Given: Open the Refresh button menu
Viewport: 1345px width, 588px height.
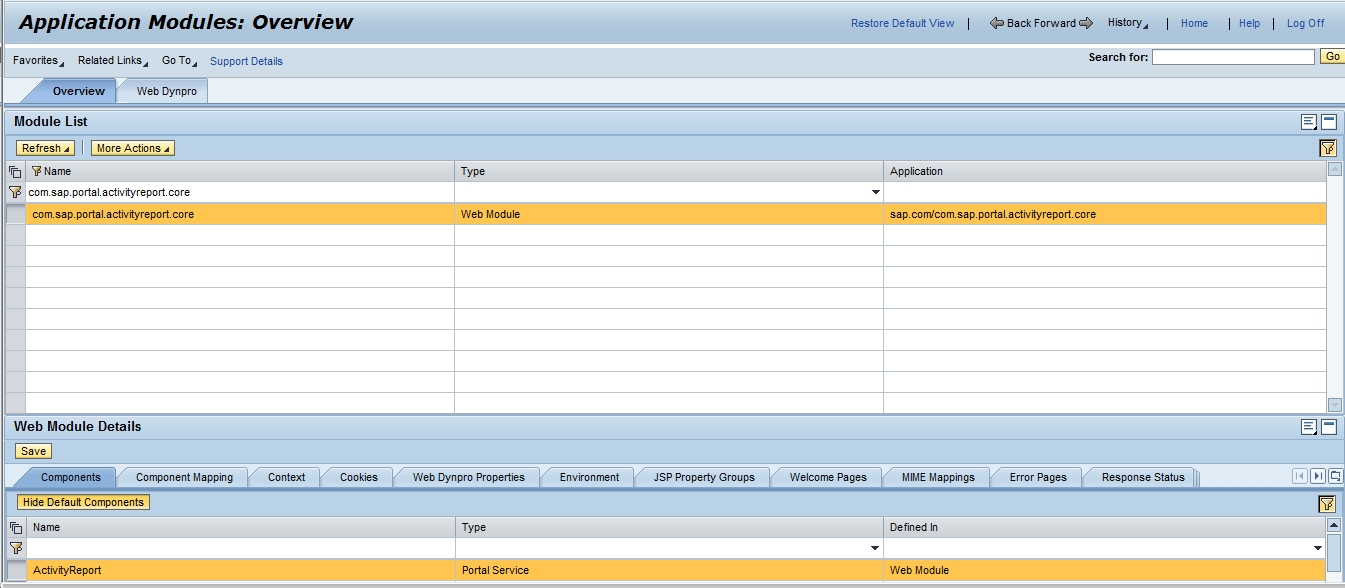Looking at the screenshot, I should (45, 148).
